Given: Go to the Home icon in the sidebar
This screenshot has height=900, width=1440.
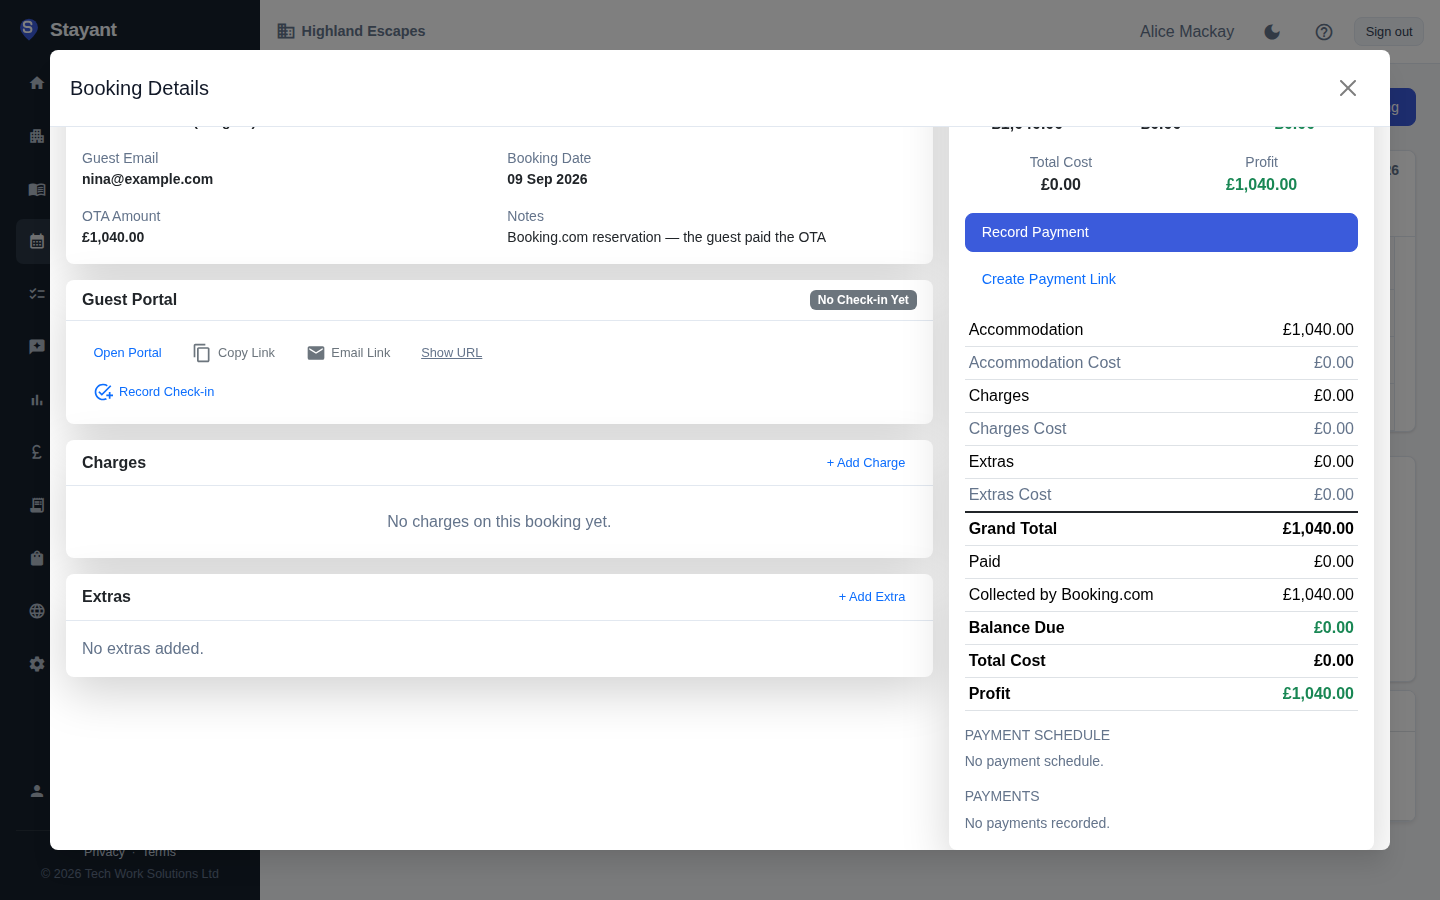Looking at the screenshot, I should [37, 83].
